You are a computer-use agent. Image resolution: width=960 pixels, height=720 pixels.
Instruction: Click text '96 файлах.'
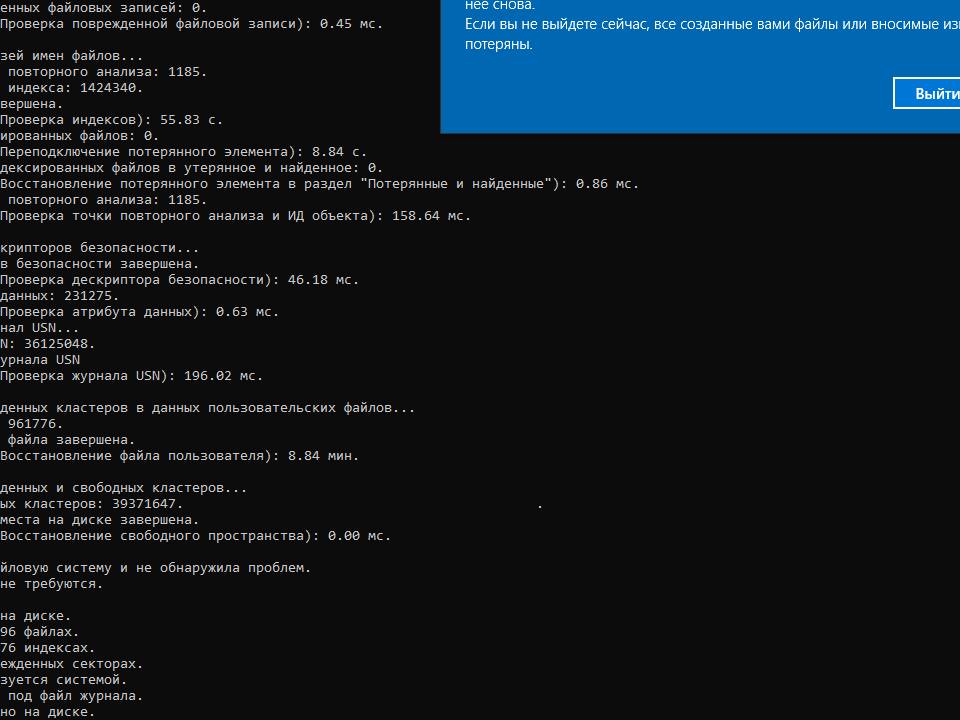pyautogui.click(x=39, y=632)
